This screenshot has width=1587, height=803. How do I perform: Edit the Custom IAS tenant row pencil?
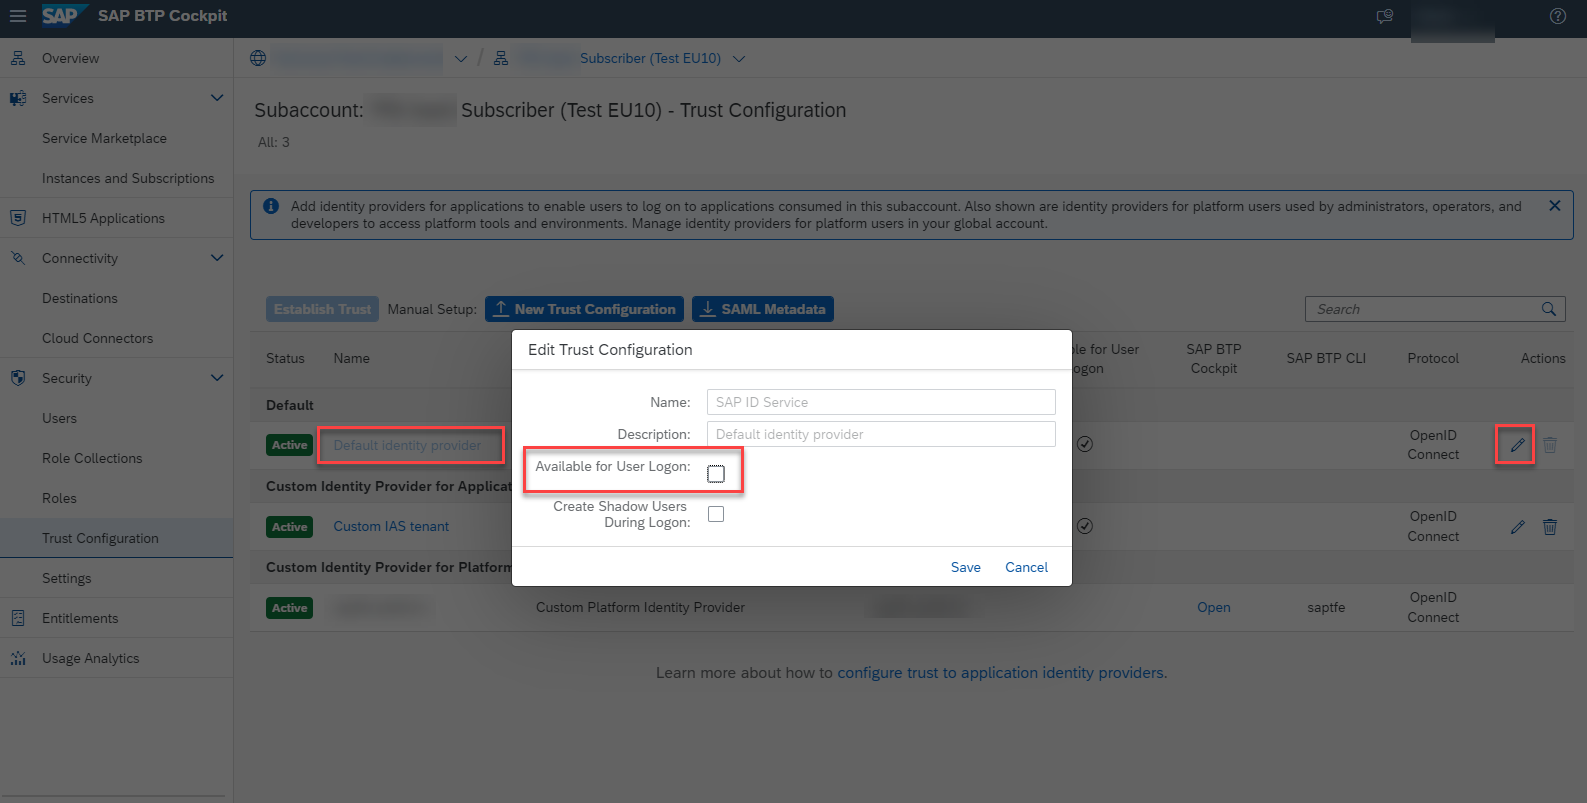coord(1517,526)
